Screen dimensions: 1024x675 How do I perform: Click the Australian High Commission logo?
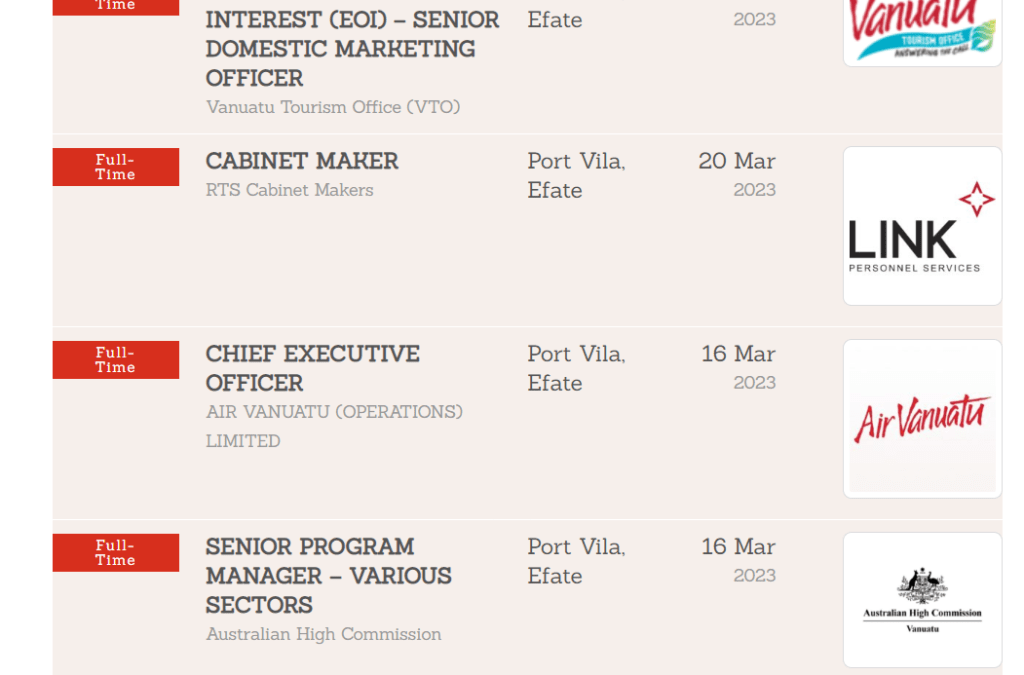(922, 600)
